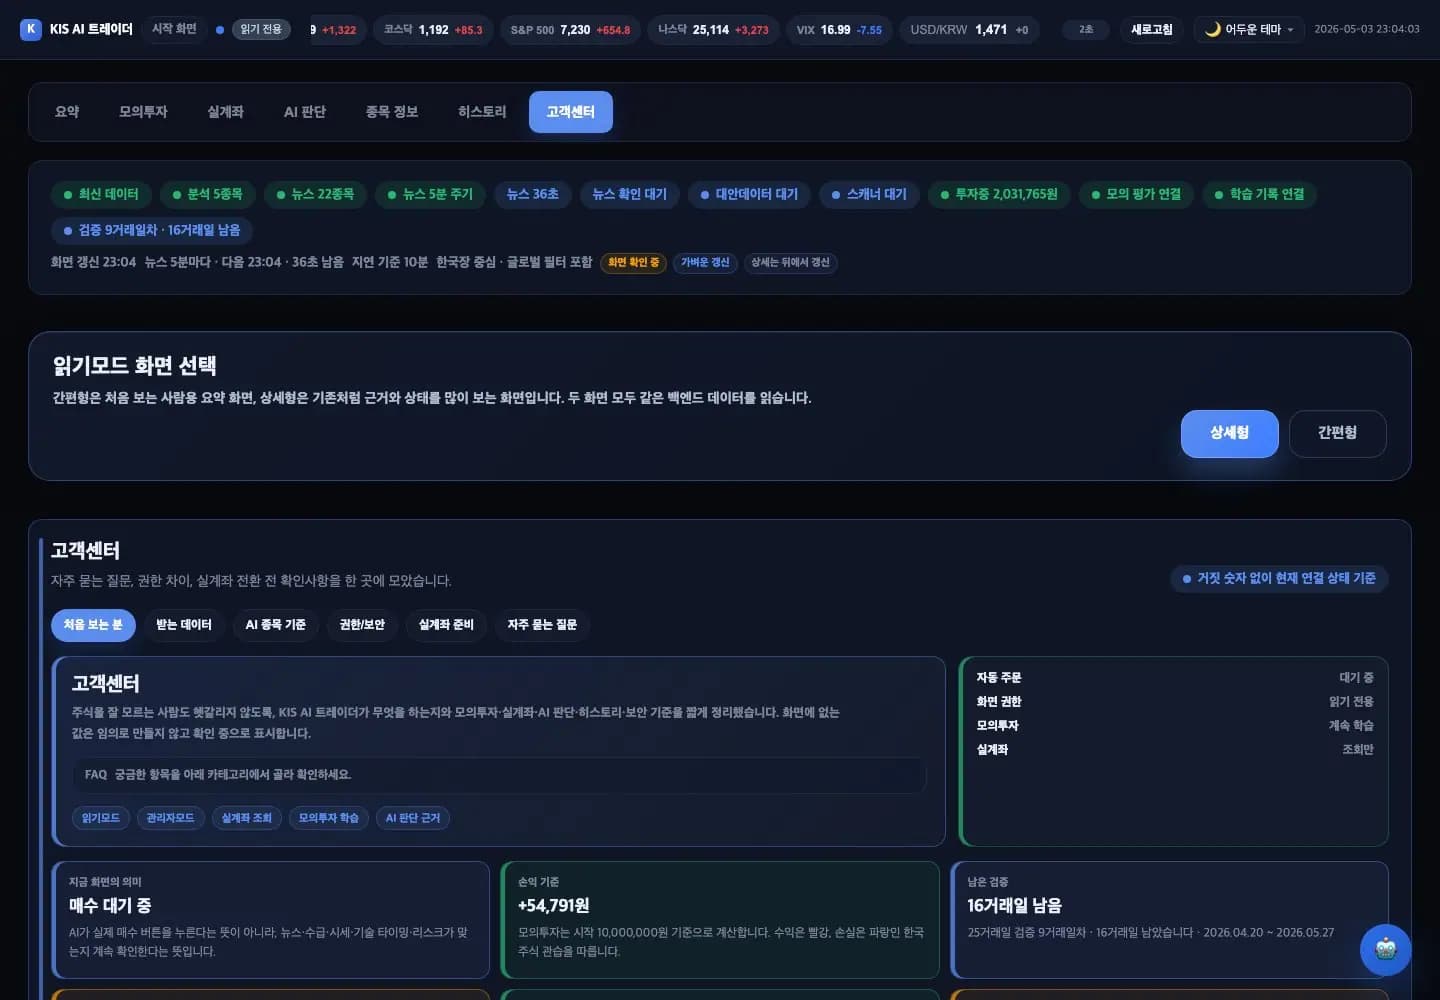This screenshot has height=1000, width=1440.
Task: Click the 새로고침 button
Action: point(1151,29)
